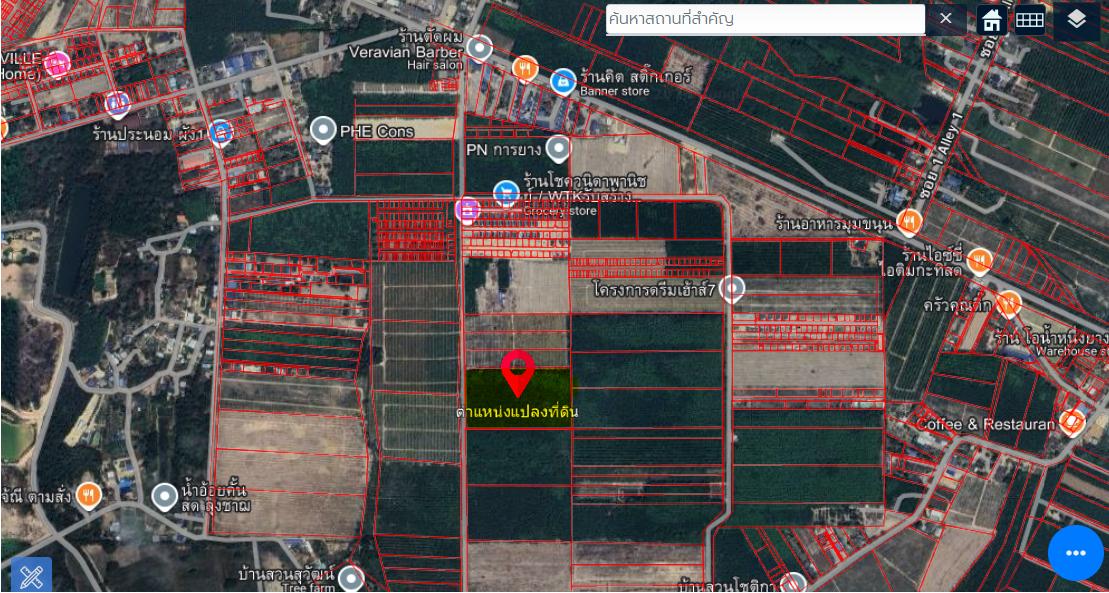Screen dimensions: 1109x593
Task: Open the grid table icon
Action: 1030,20
